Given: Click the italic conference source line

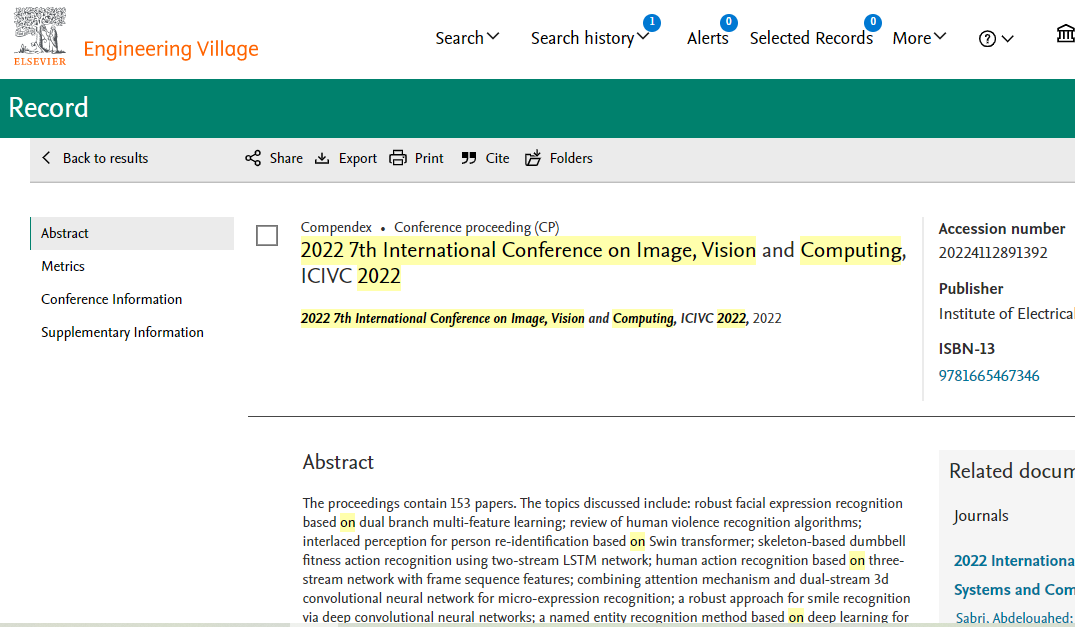Looking at the screenshot, I should 541,319.
